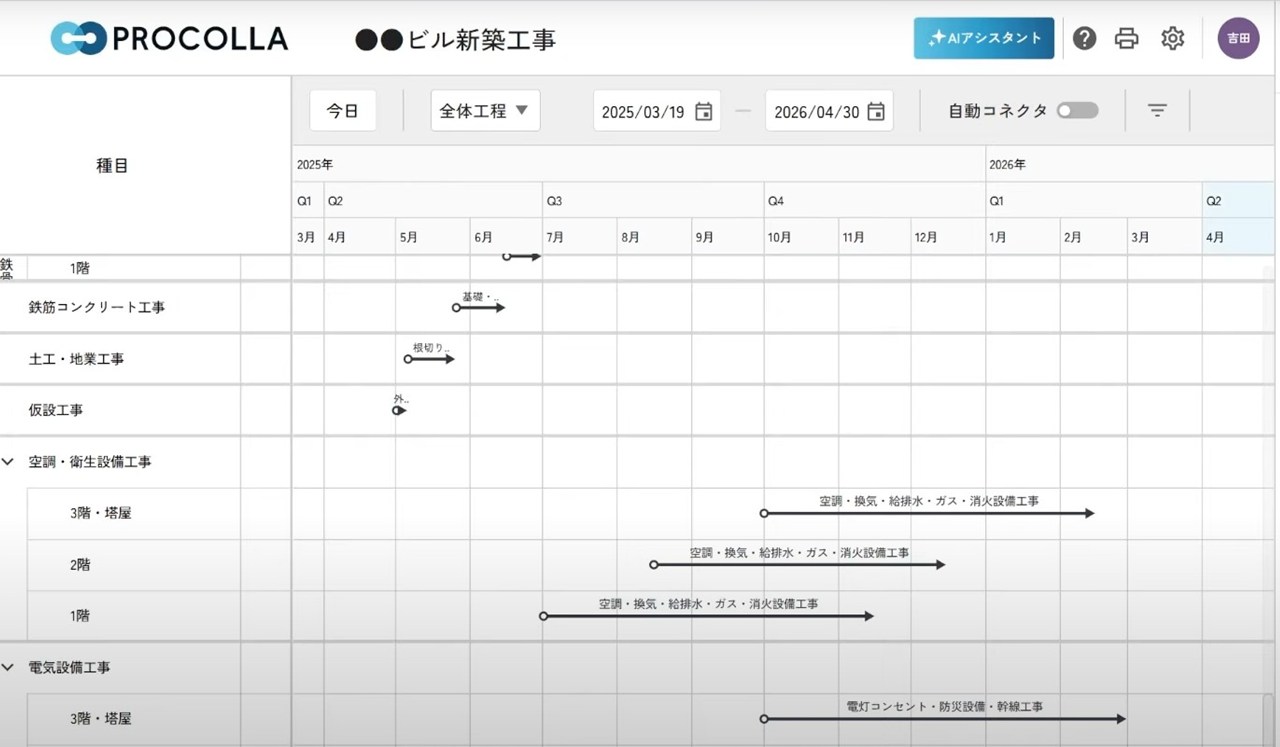1280x747 pixels.
Task: Collapse the 電気設備工事 group
Action: 9,667
